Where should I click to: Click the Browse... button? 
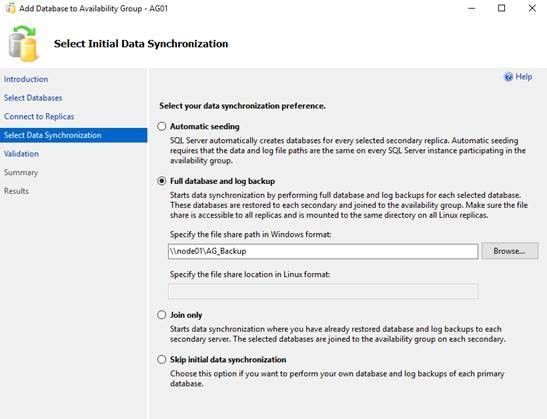click(x=510, y=251)
